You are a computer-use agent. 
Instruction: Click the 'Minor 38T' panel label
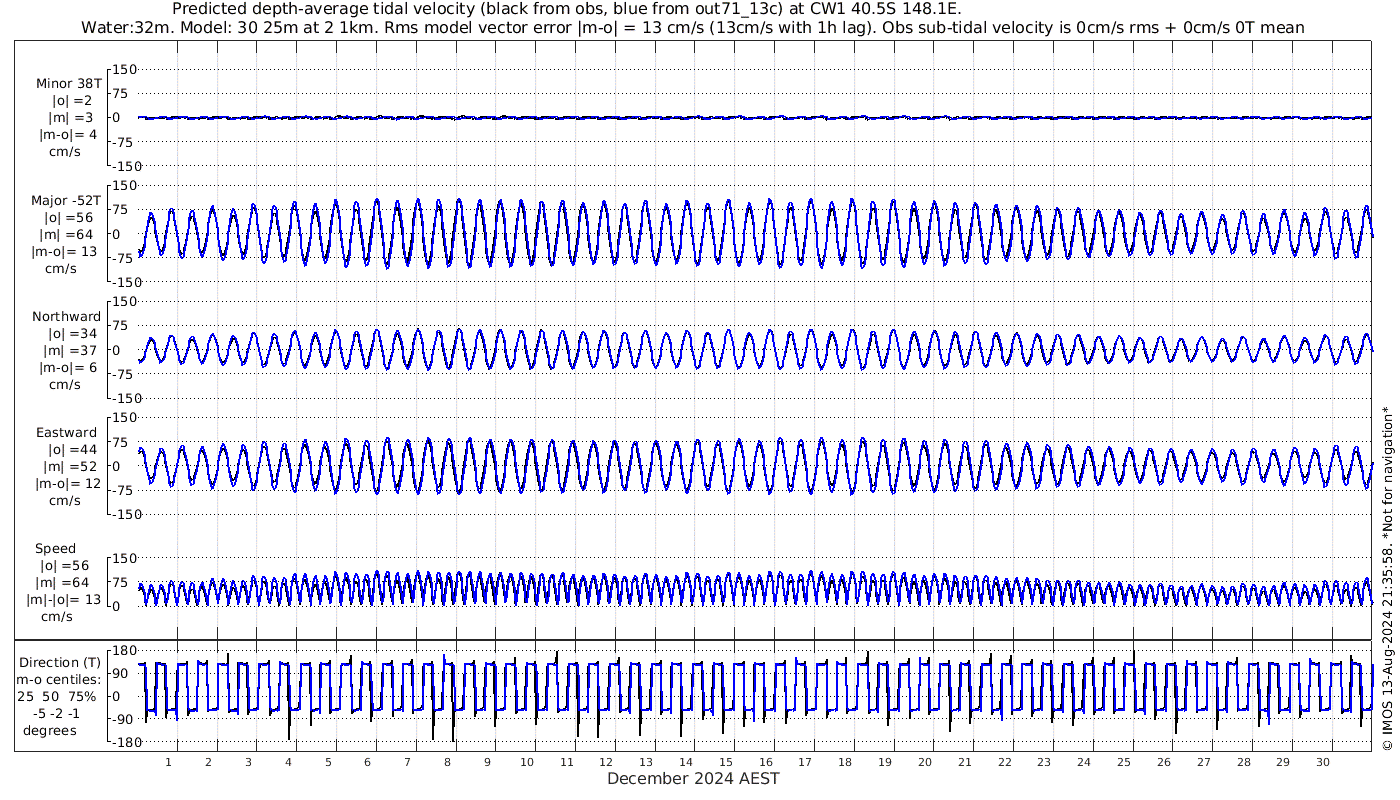(68, 84)
